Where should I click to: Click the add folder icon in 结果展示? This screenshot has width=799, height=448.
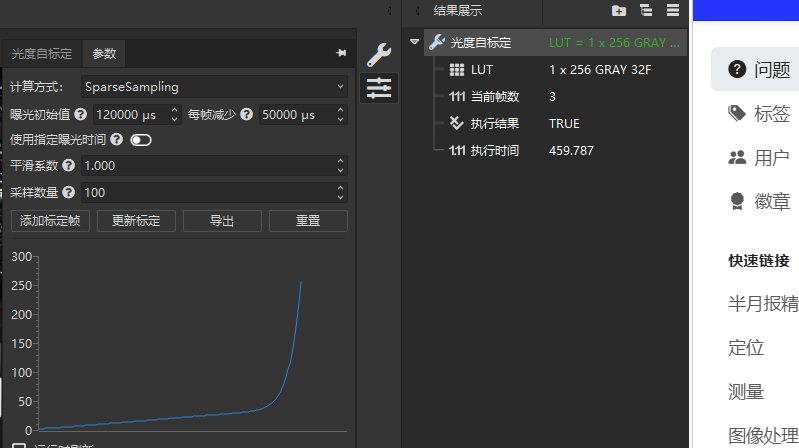pos(619,11)
